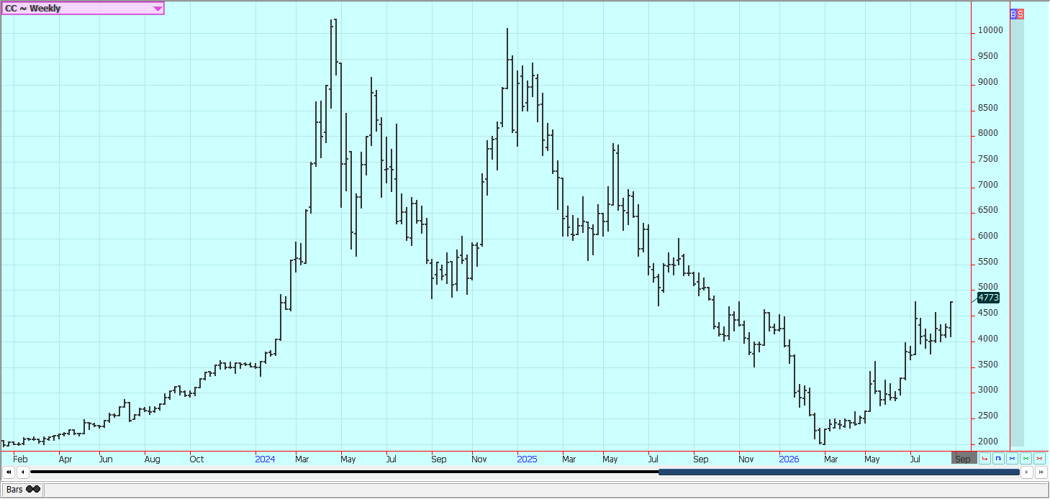This screenshot has width=1050, height=499.
Task: Click the blue B buy marker
Action: coord(1013,13)
